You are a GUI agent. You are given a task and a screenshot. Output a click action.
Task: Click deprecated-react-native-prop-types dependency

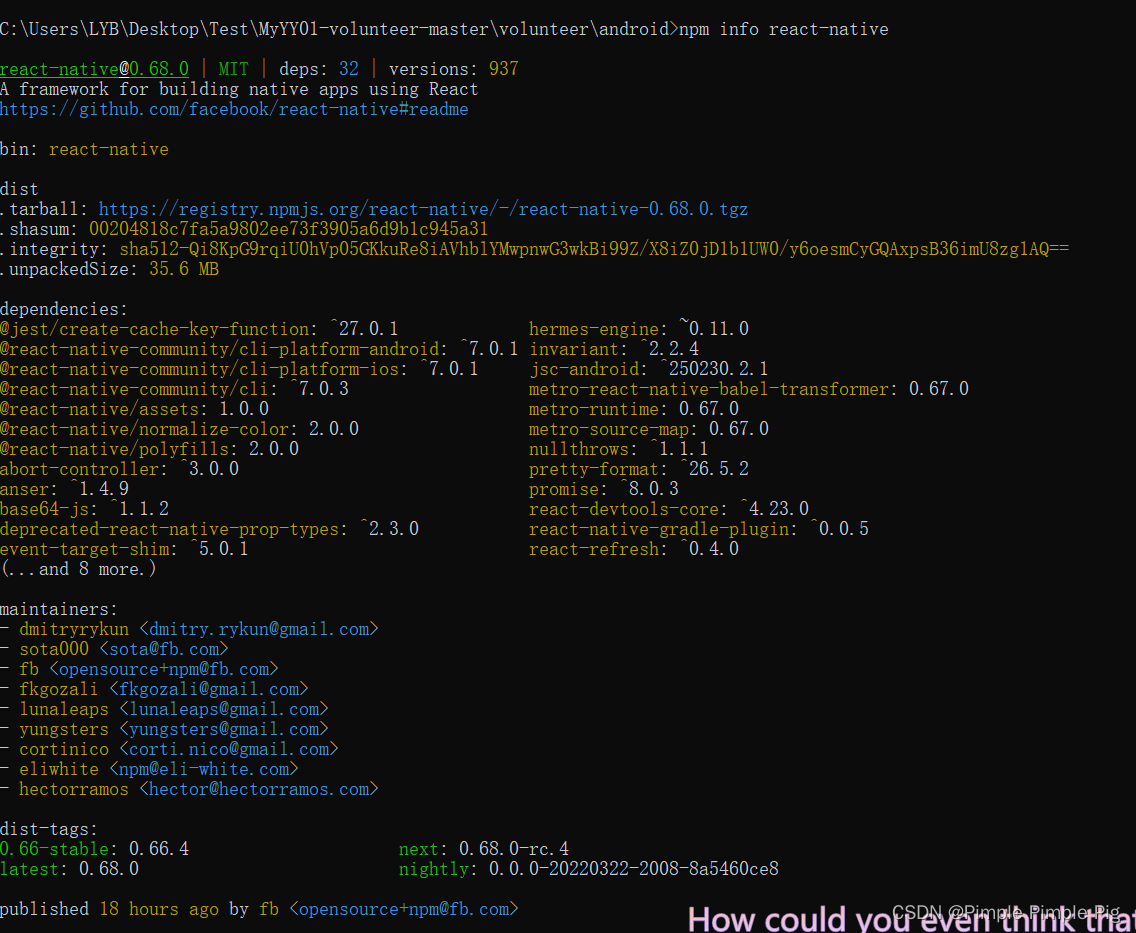[x=209, y=529]
